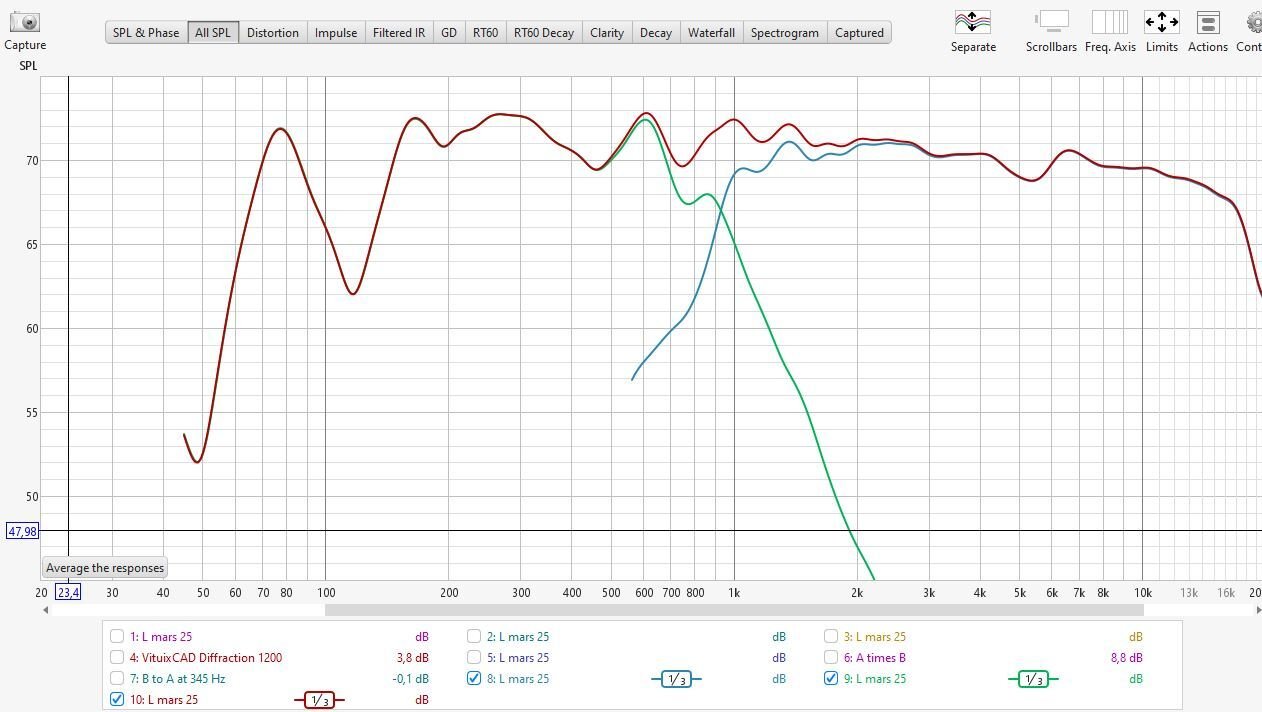Click trace 8 smoothing 1/3 indicator
Screen dimensions: 1262x712
tap(676, 679)
